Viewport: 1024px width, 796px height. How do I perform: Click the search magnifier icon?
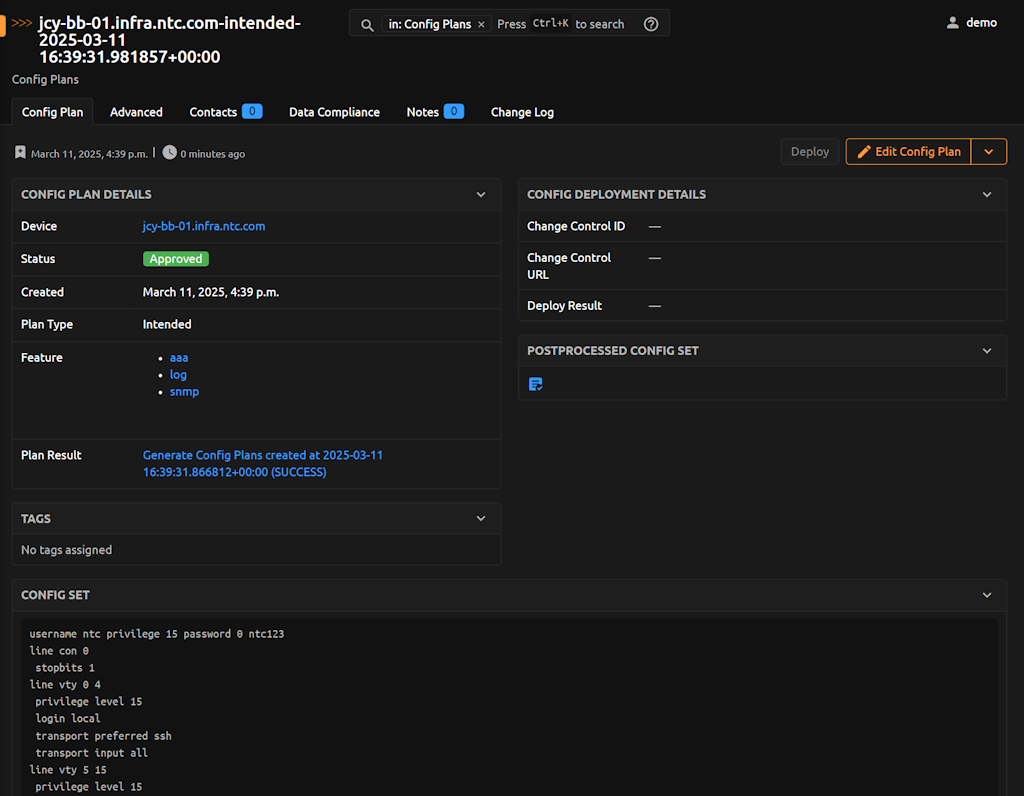[364, 23]
